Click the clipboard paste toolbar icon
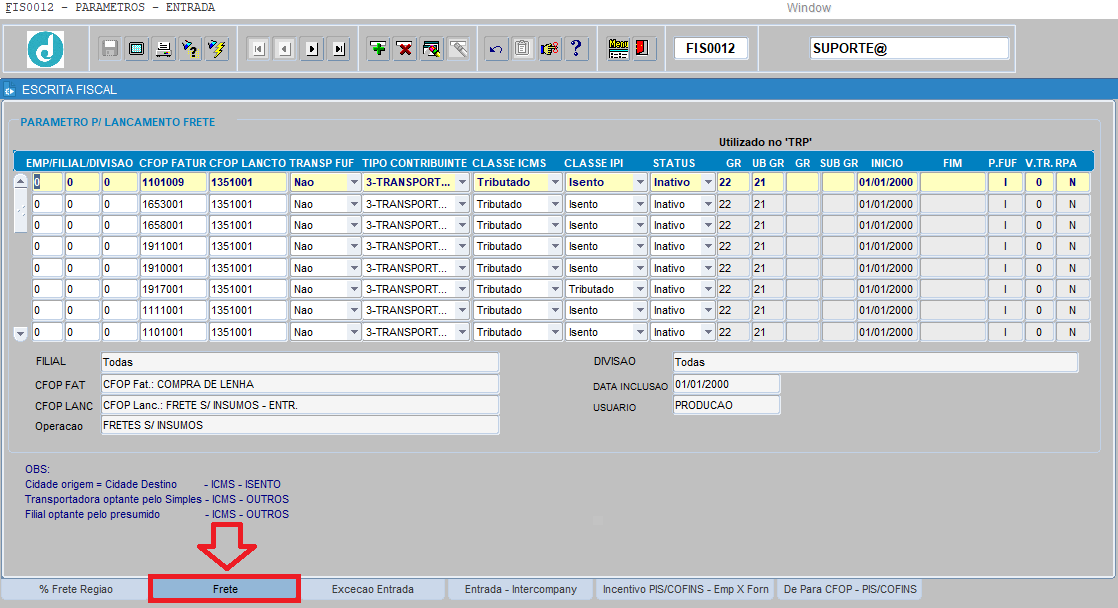Screen dimensions: 1118x608 tap(523, 48)
